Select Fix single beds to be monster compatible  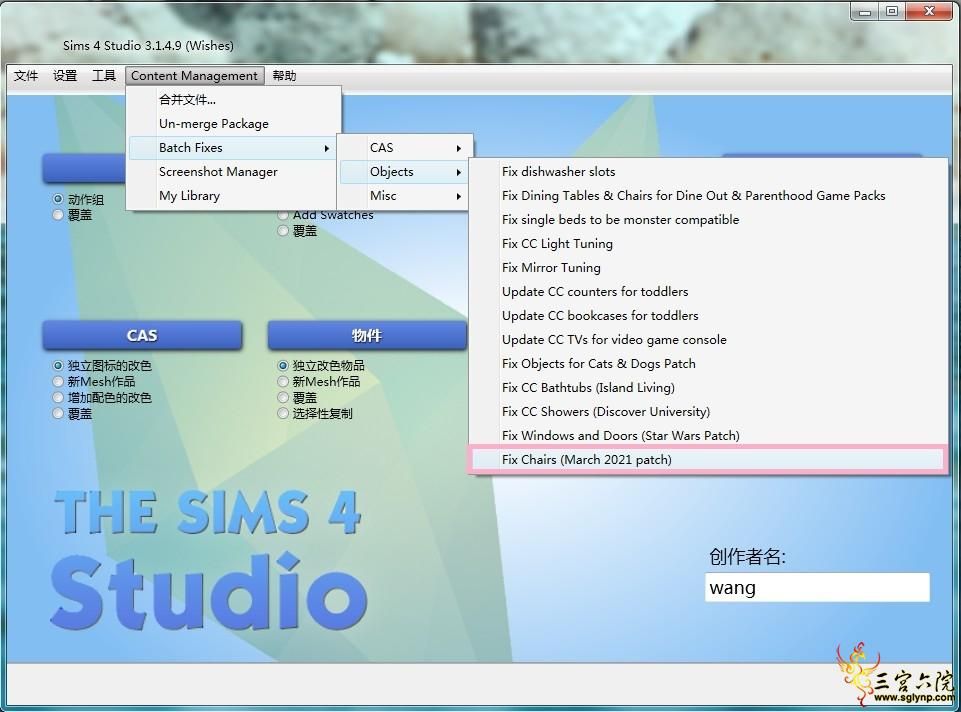pos(708,219)
